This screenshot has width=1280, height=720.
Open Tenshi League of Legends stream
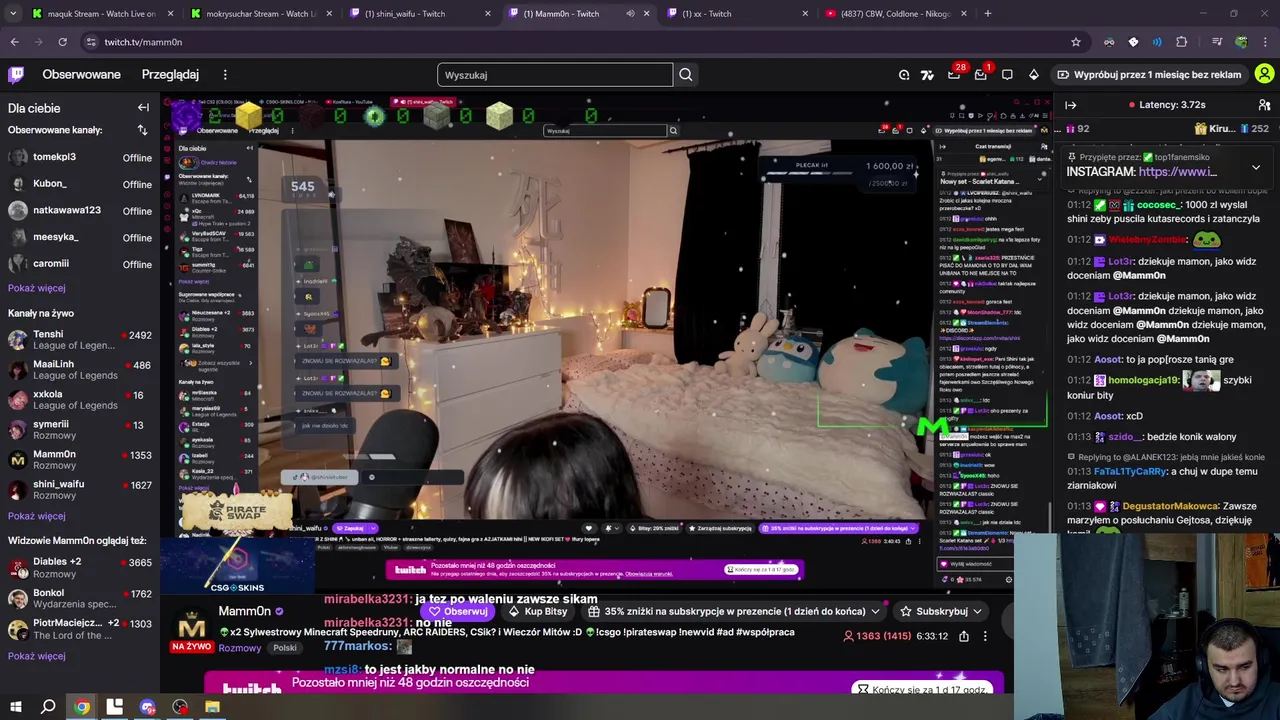[80, 340]
